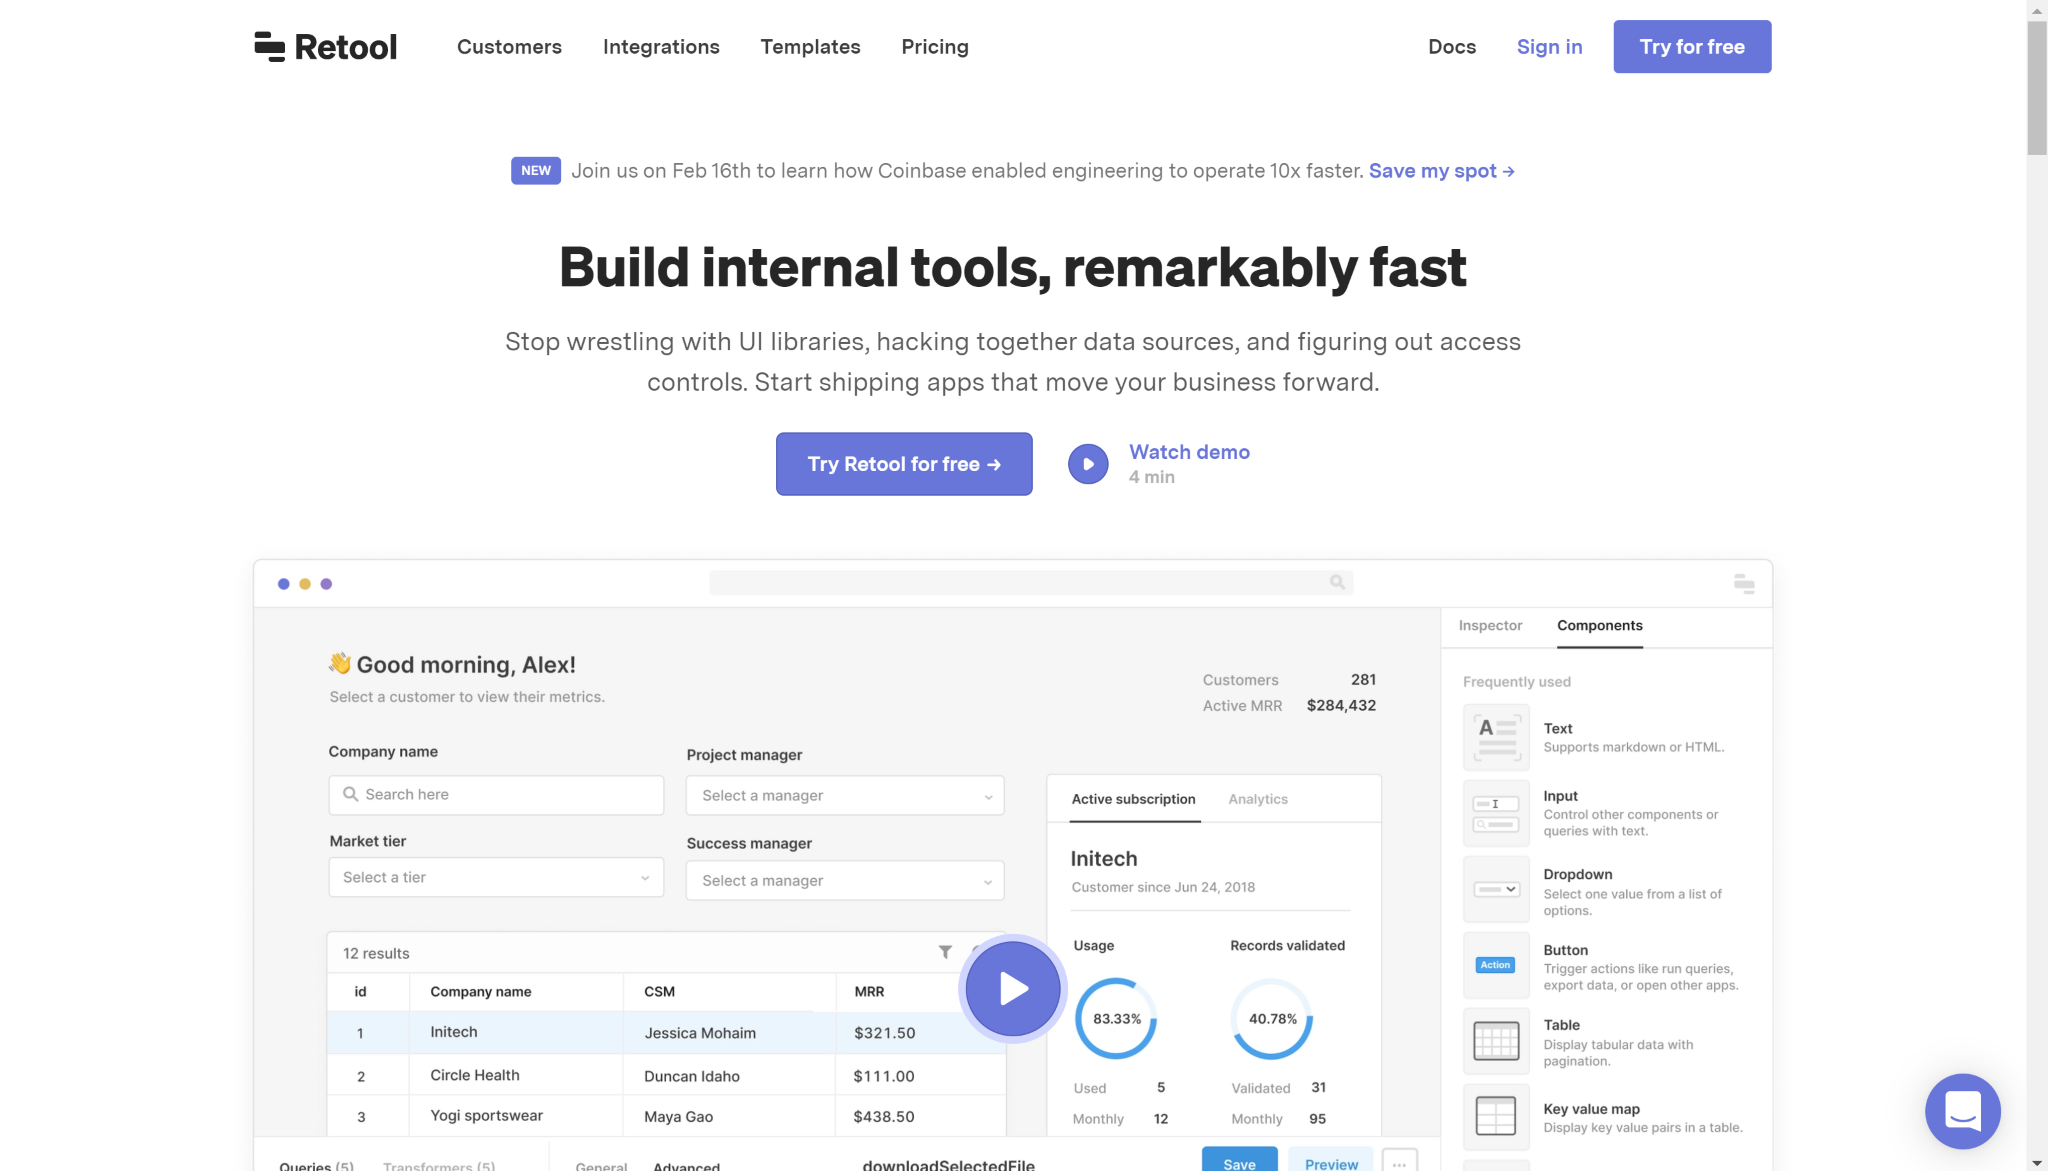
Task: Select the Circle Health row
Action: pyautogui.click(x=666, y=1076)
